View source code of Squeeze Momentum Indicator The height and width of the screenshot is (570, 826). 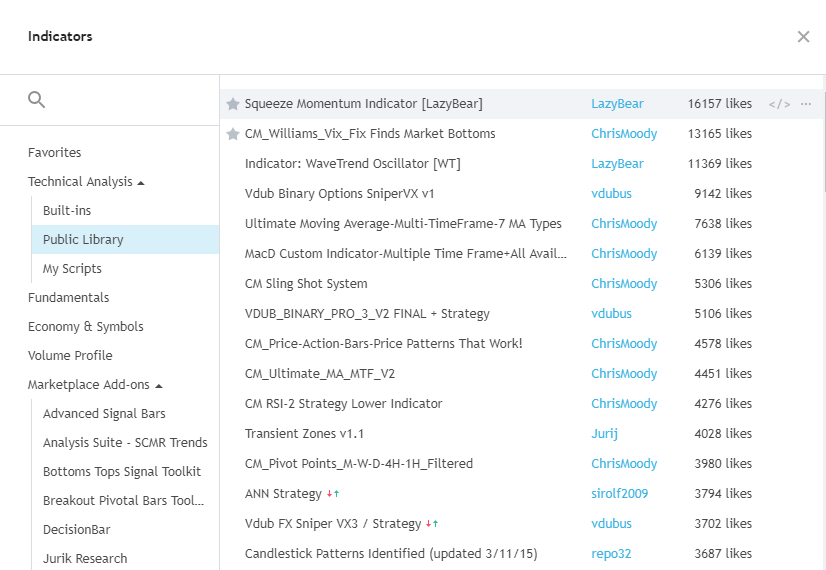pyautogui.click(x=779, y=104)
